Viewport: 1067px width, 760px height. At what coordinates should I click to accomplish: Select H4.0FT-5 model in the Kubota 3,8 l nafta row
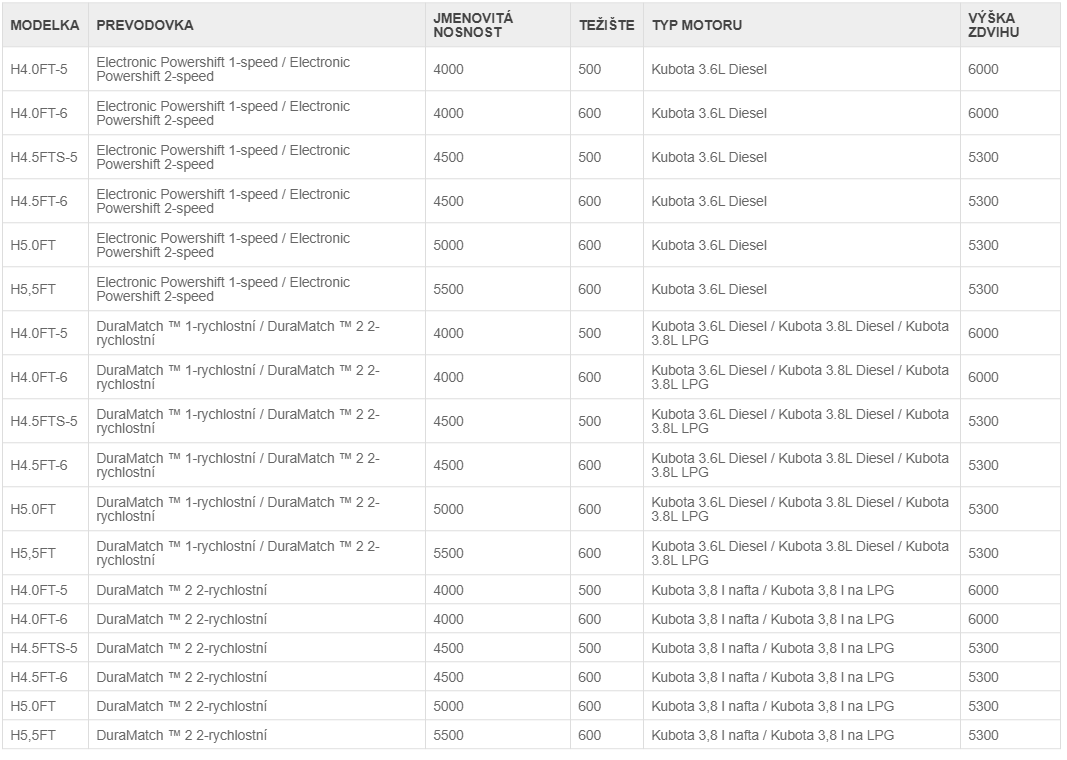pos(39,591)
